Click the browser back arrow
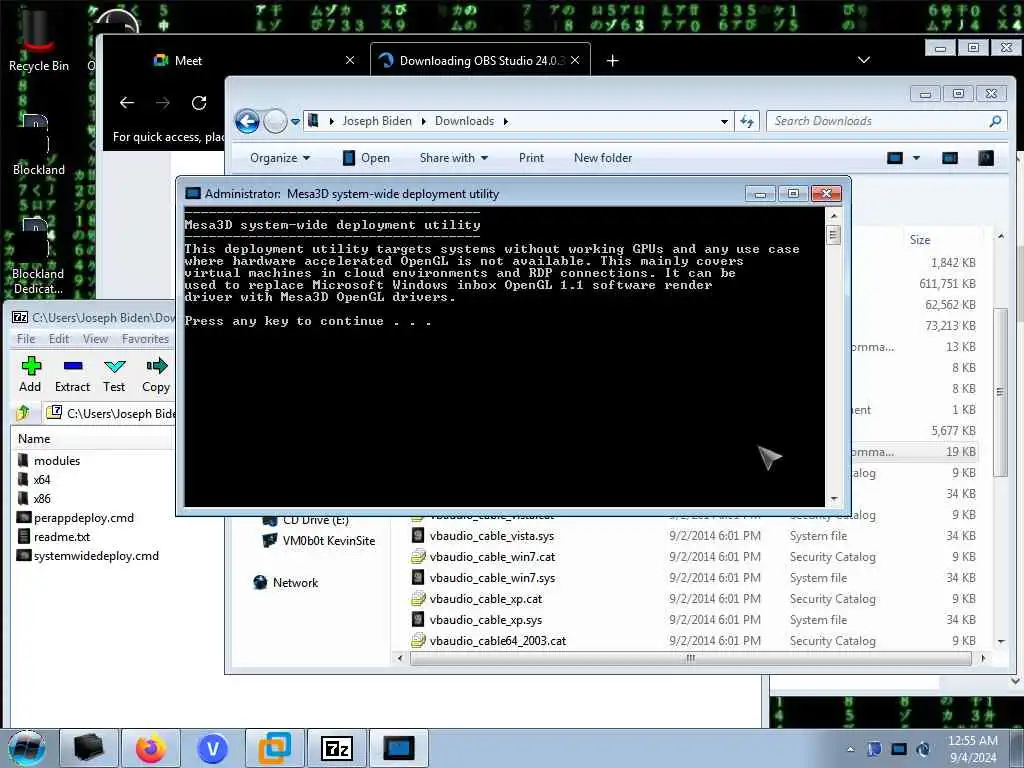Viewport: 1024px width, 768px height. (127, 103)
